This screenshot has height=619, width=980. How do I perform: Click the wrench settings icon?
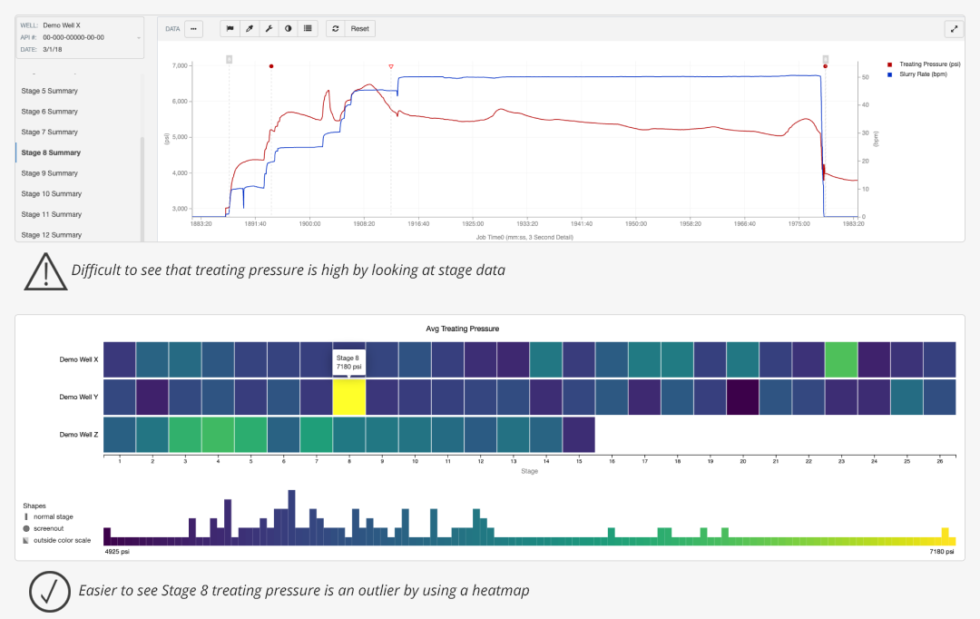(269, 28)
